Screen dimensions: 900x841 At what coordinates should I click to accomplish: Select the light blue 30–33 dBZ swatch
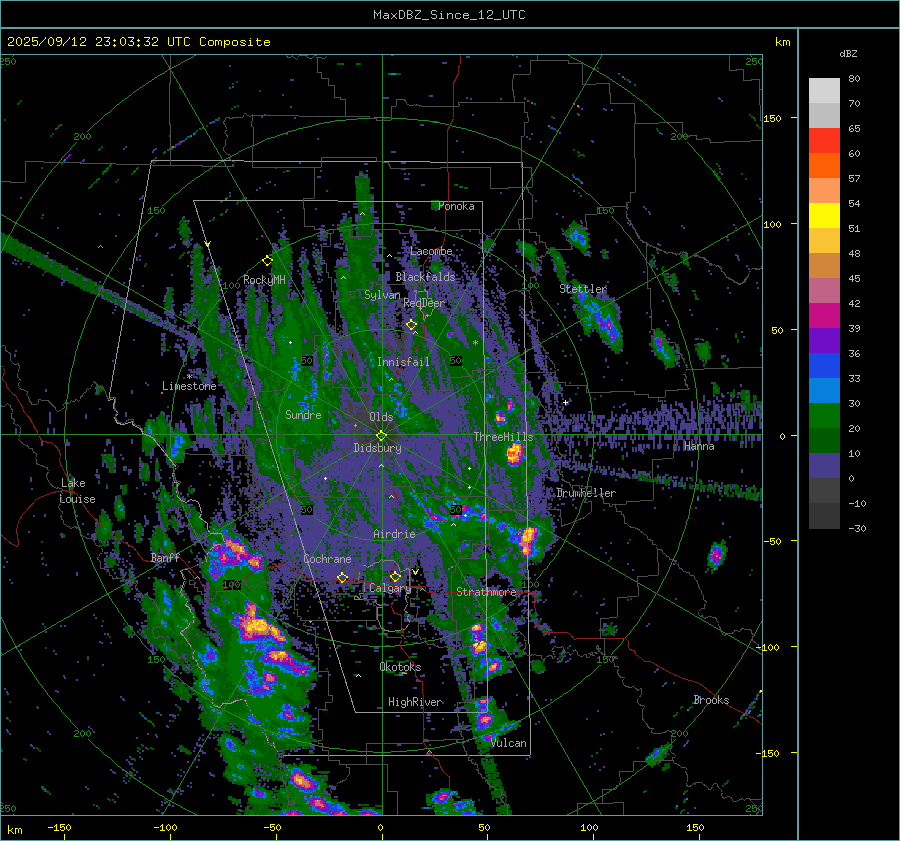click(x=824, y=390)
